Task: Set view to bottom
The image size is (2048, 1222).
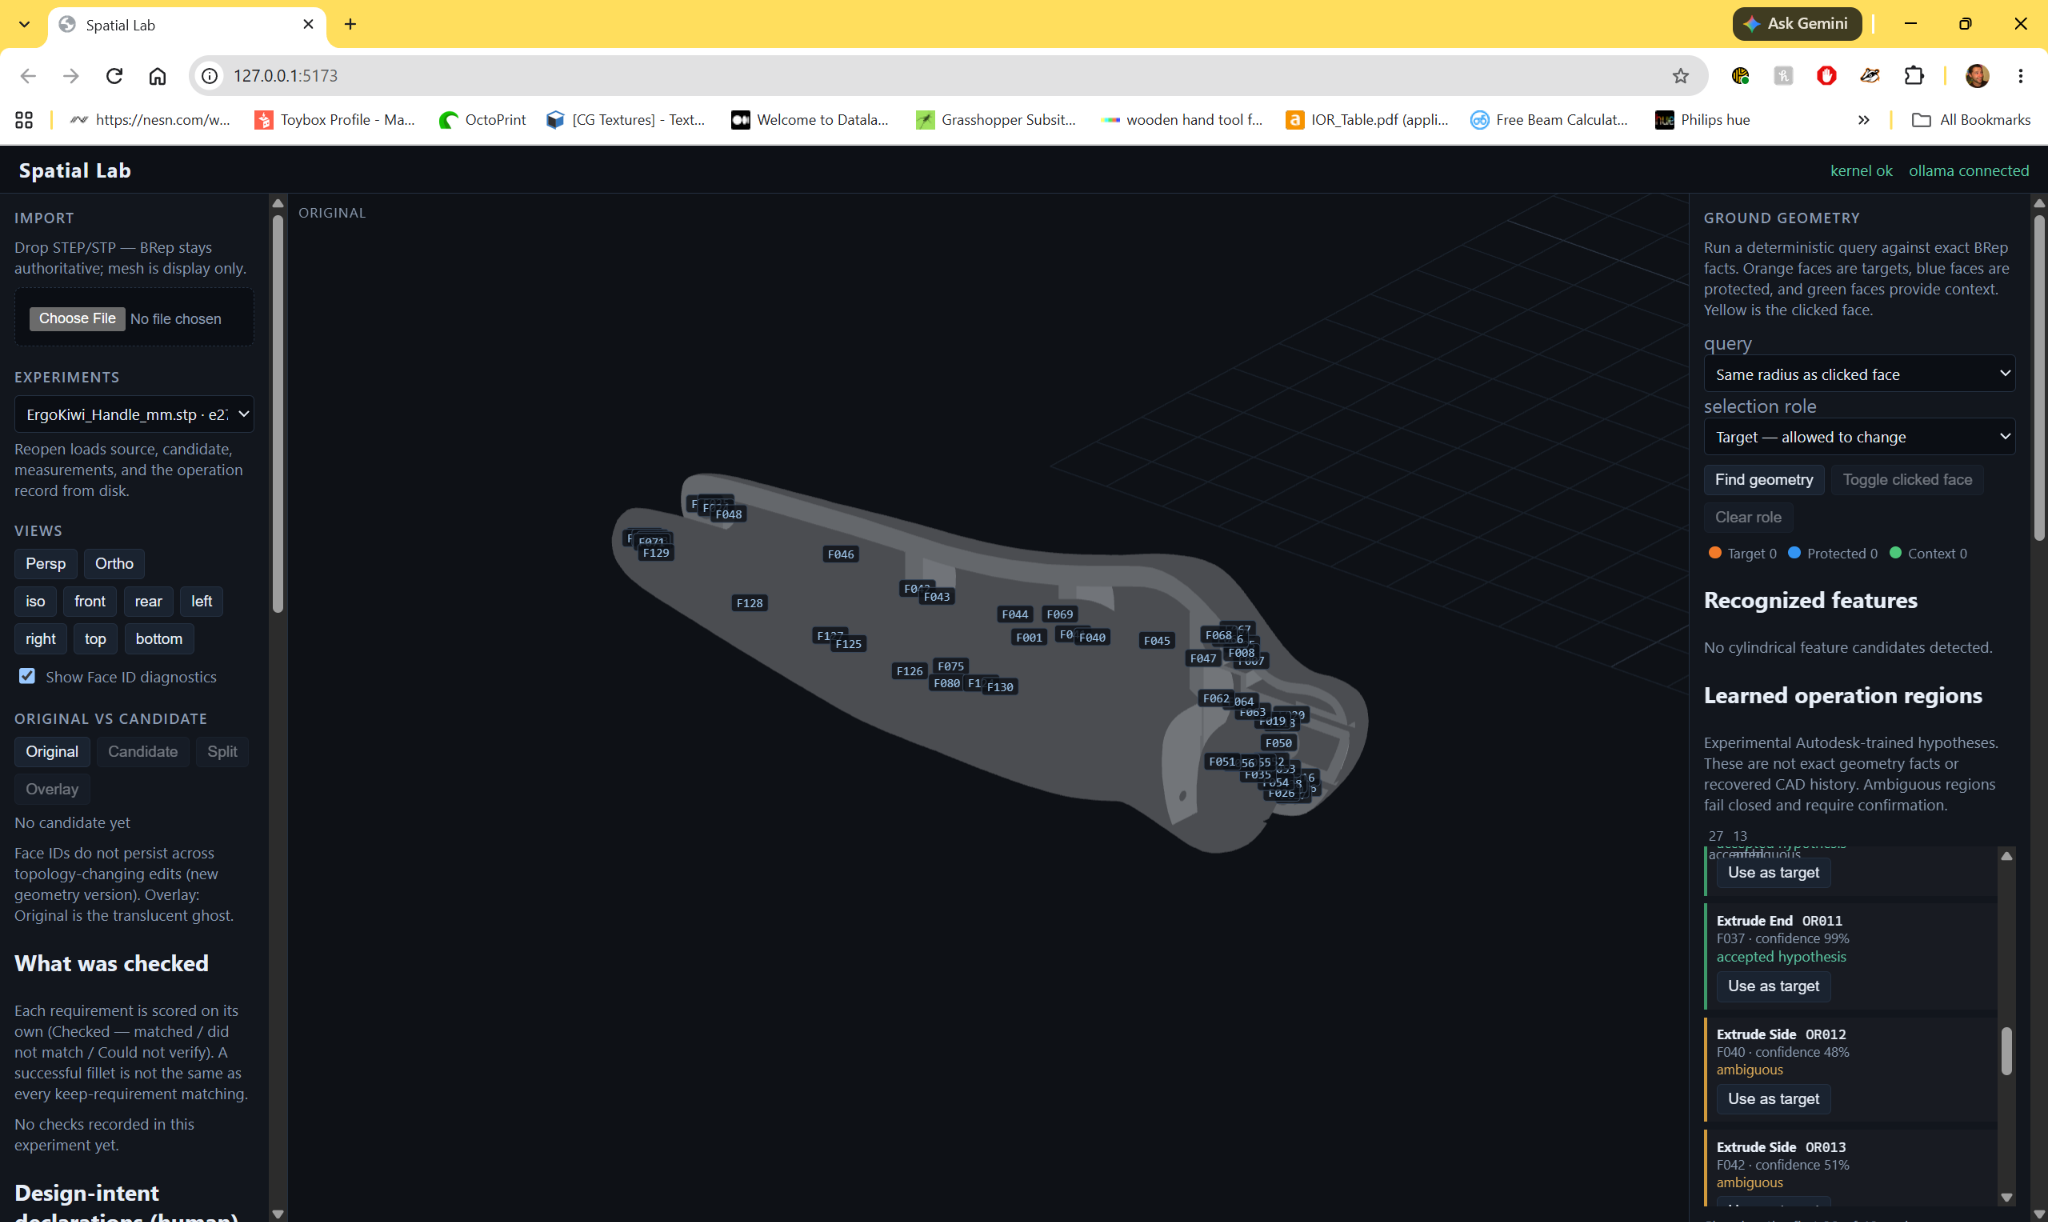Action: tap(159, 639)
